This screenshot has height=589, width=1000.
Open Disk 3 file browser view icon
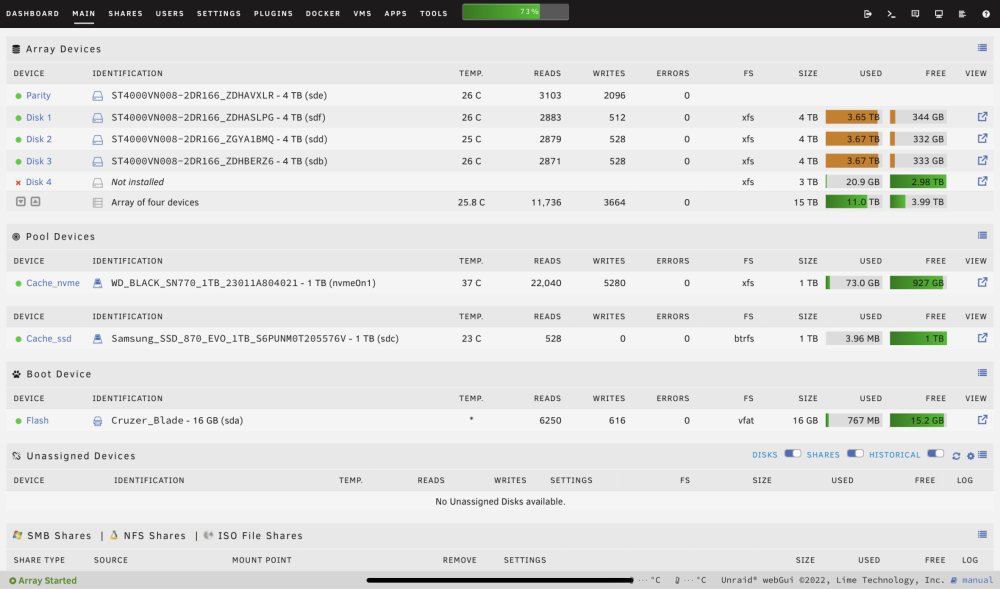pyautogui.click(x=982, y=160)
